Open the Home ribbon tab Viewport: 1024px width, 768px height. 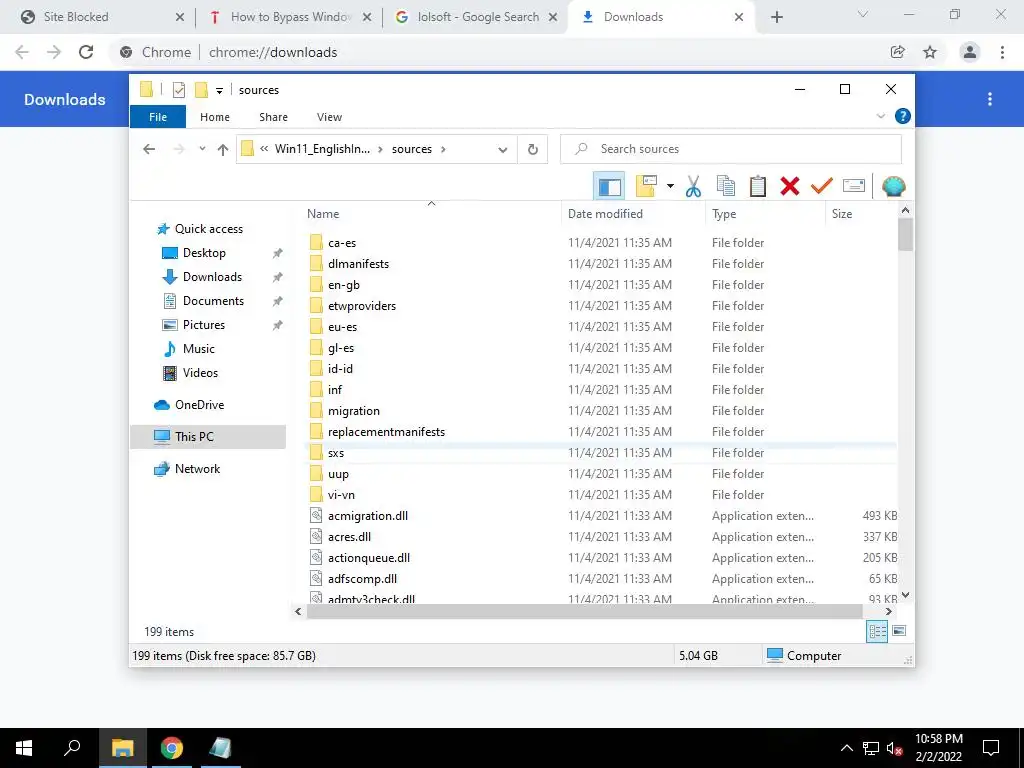click(x=215, y=117)
